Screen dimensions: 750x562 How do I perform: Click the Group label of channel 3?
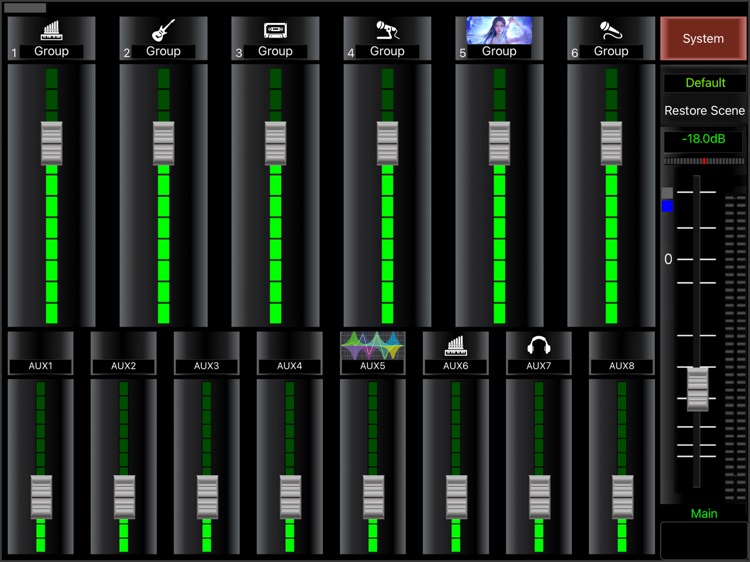point(276,51)
